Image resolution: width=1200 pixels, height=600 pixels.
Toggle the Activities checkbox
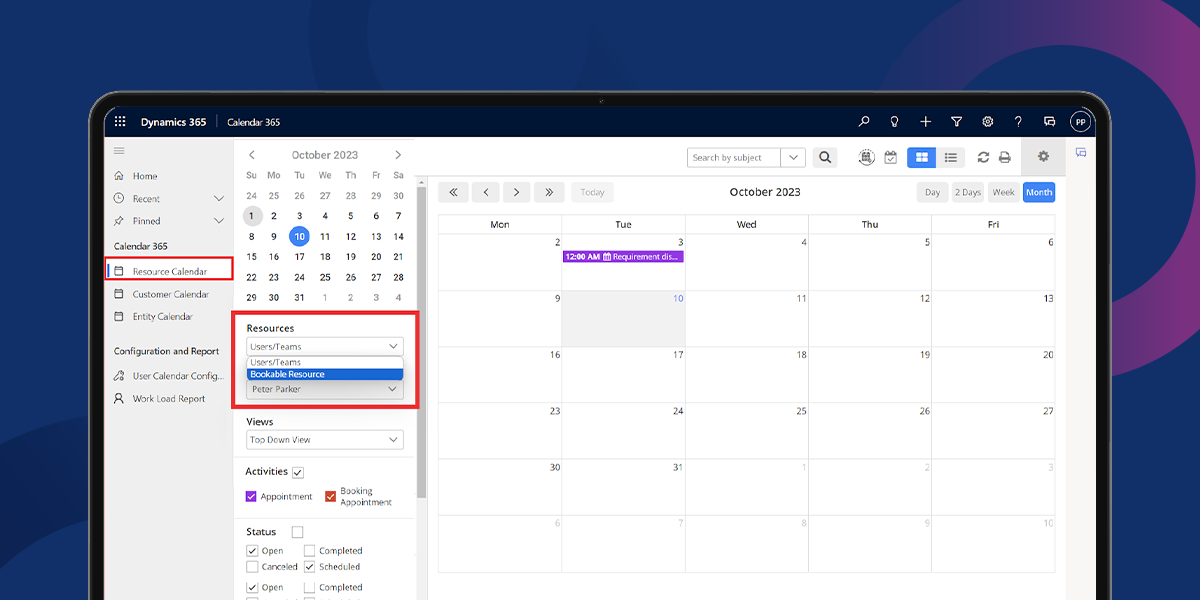(x=298, y=472)
